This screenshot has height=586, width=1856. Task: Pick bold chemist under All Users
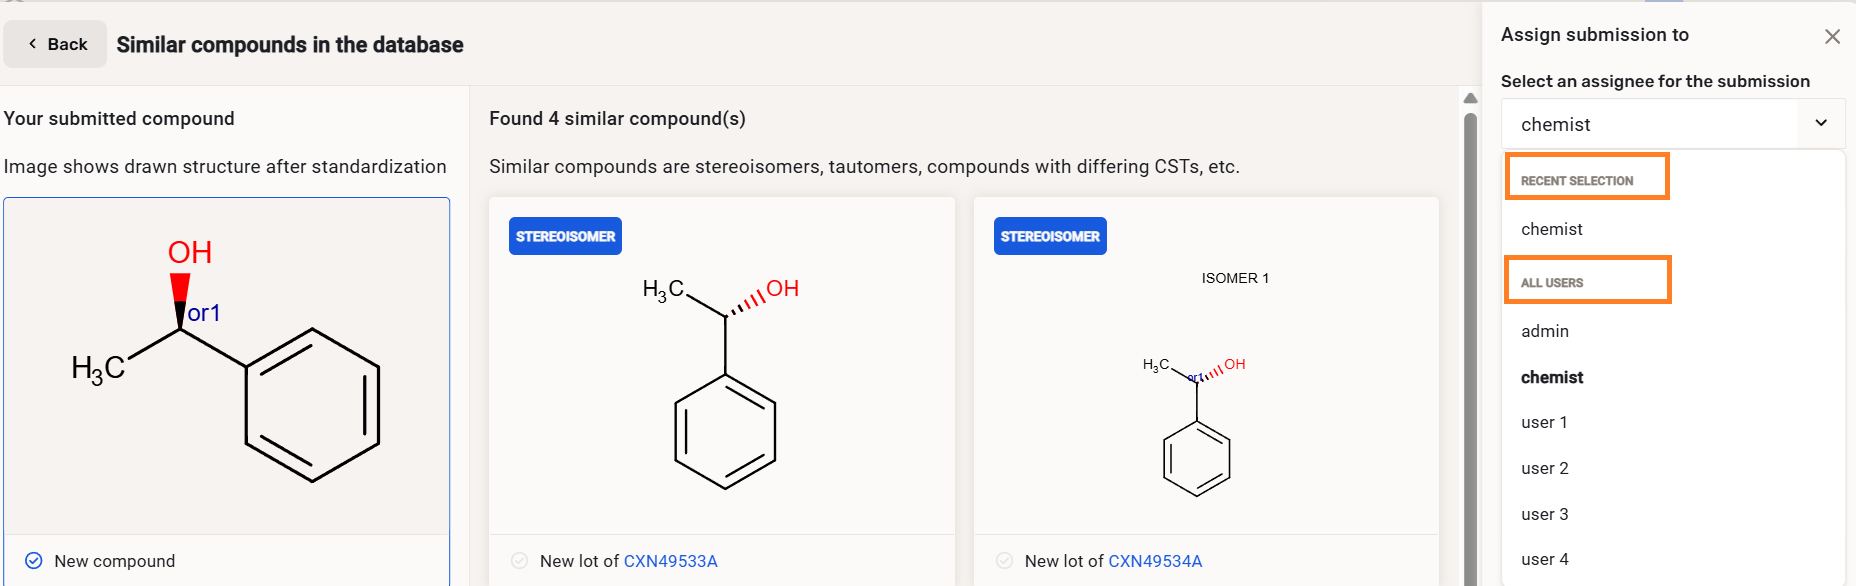tap(1552, 377)
